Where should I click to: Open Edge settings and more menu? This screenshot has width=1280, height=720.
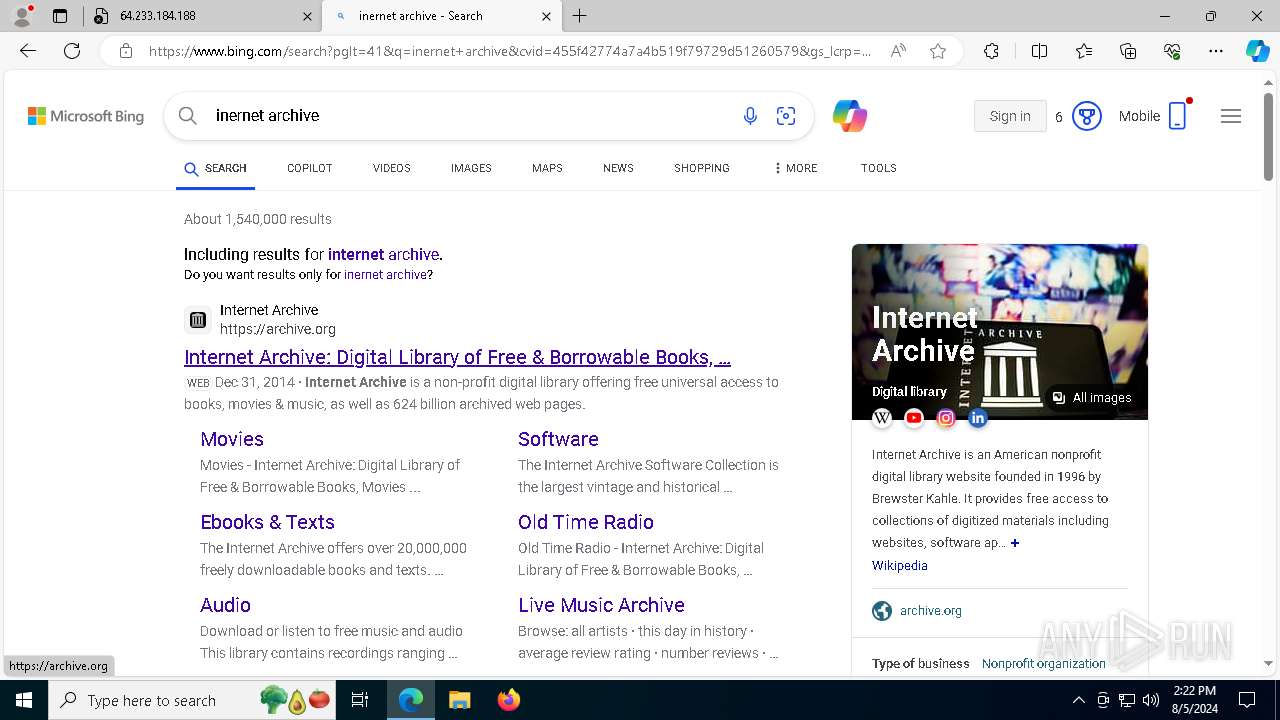(x=1216, y=51)
